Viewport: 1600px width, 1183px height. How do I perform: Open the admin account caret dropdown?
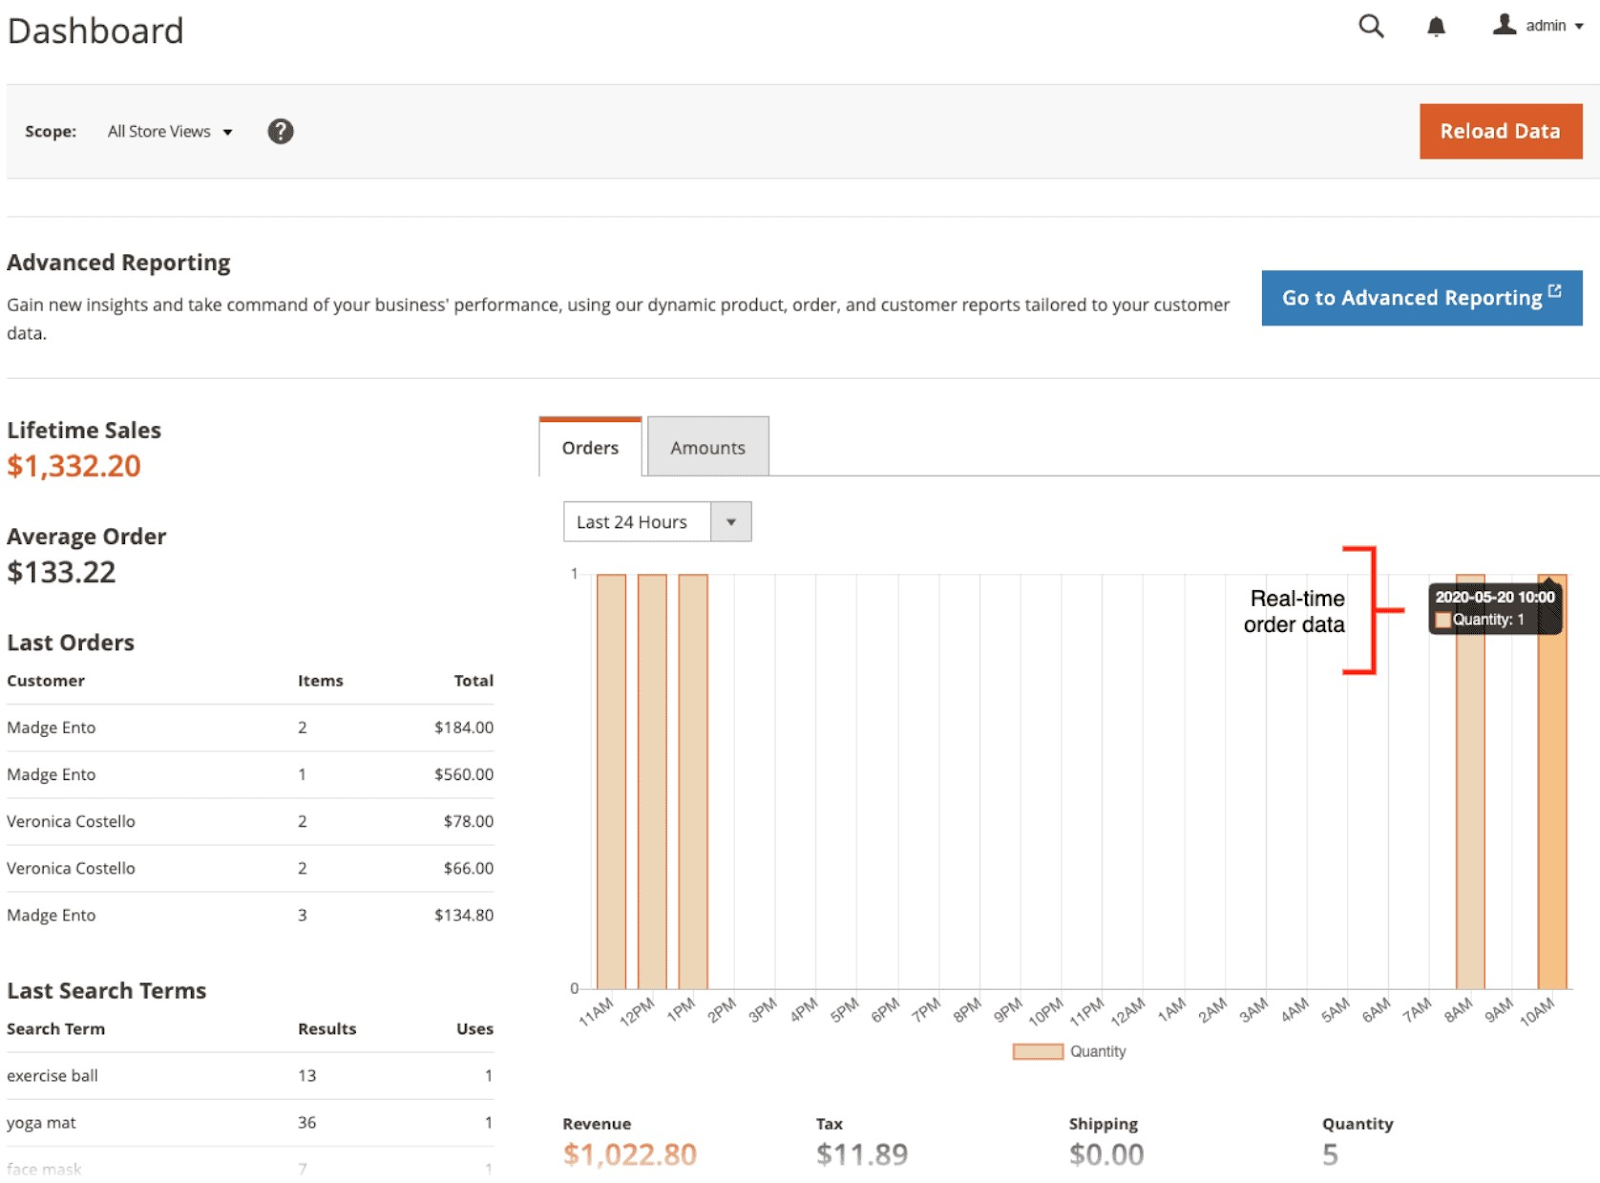point(1581,27)
